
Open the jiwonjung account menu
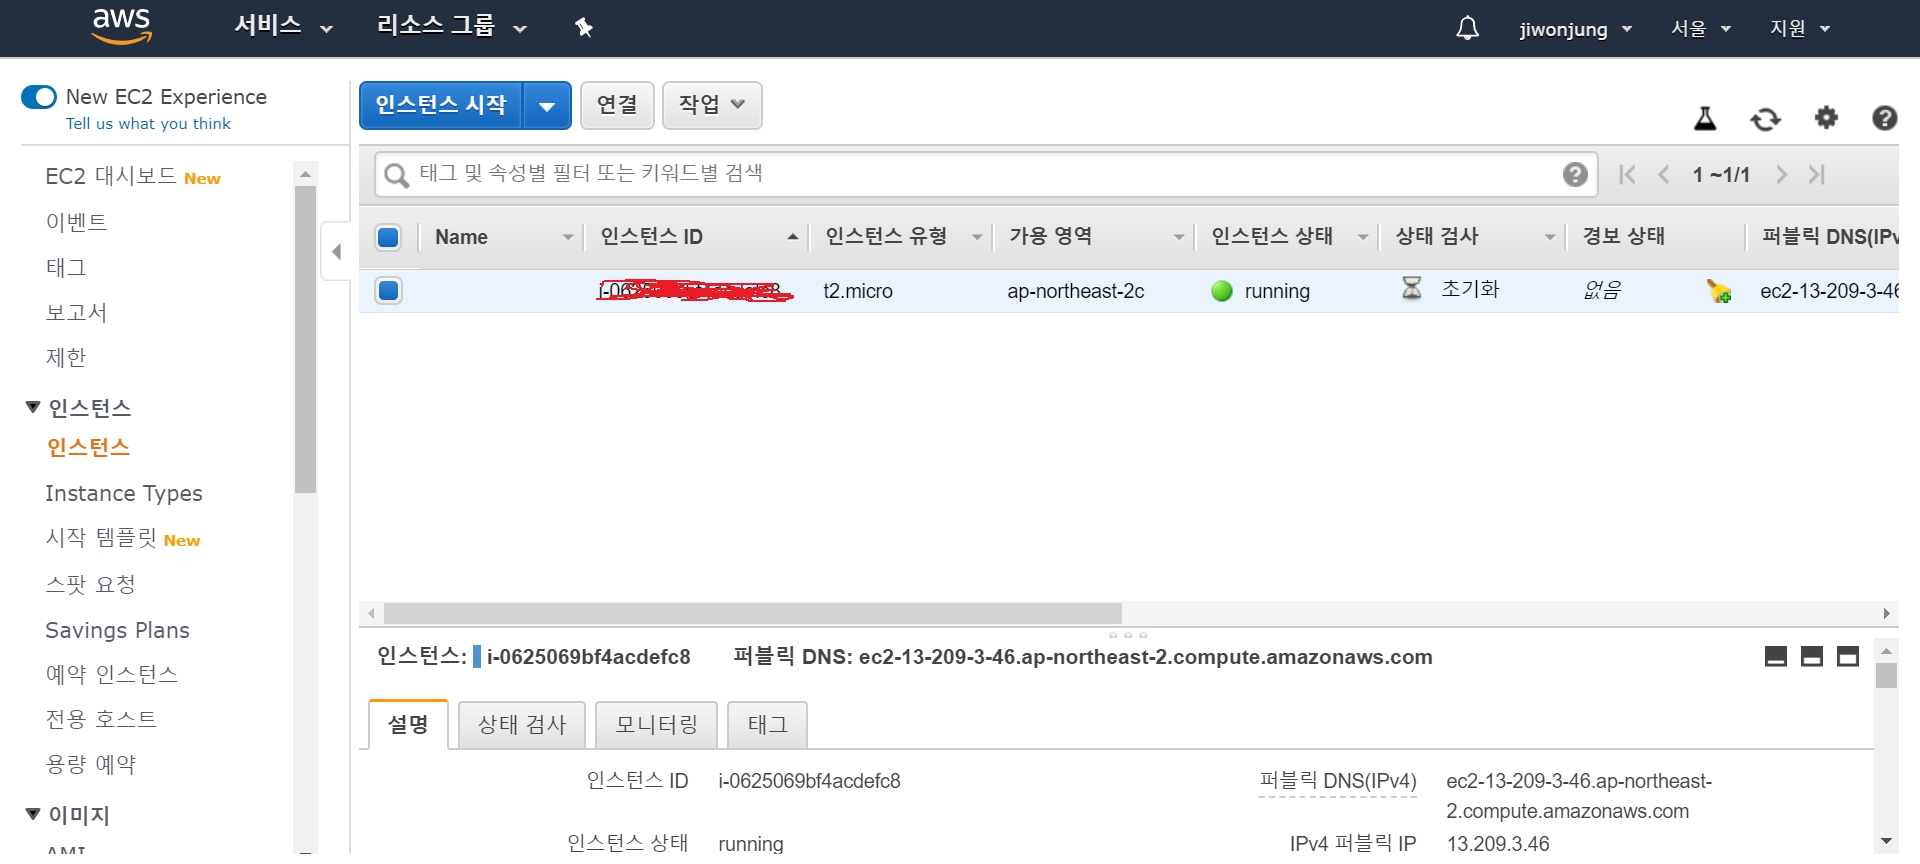coord(1575,29)
